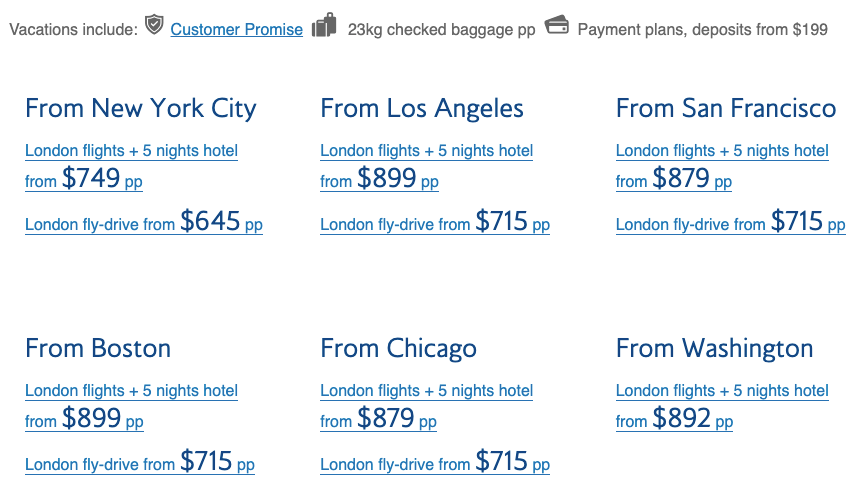Select San Francisco fly-drive from $715
Viewport: 847px width, 496px height.
point(730,221)
